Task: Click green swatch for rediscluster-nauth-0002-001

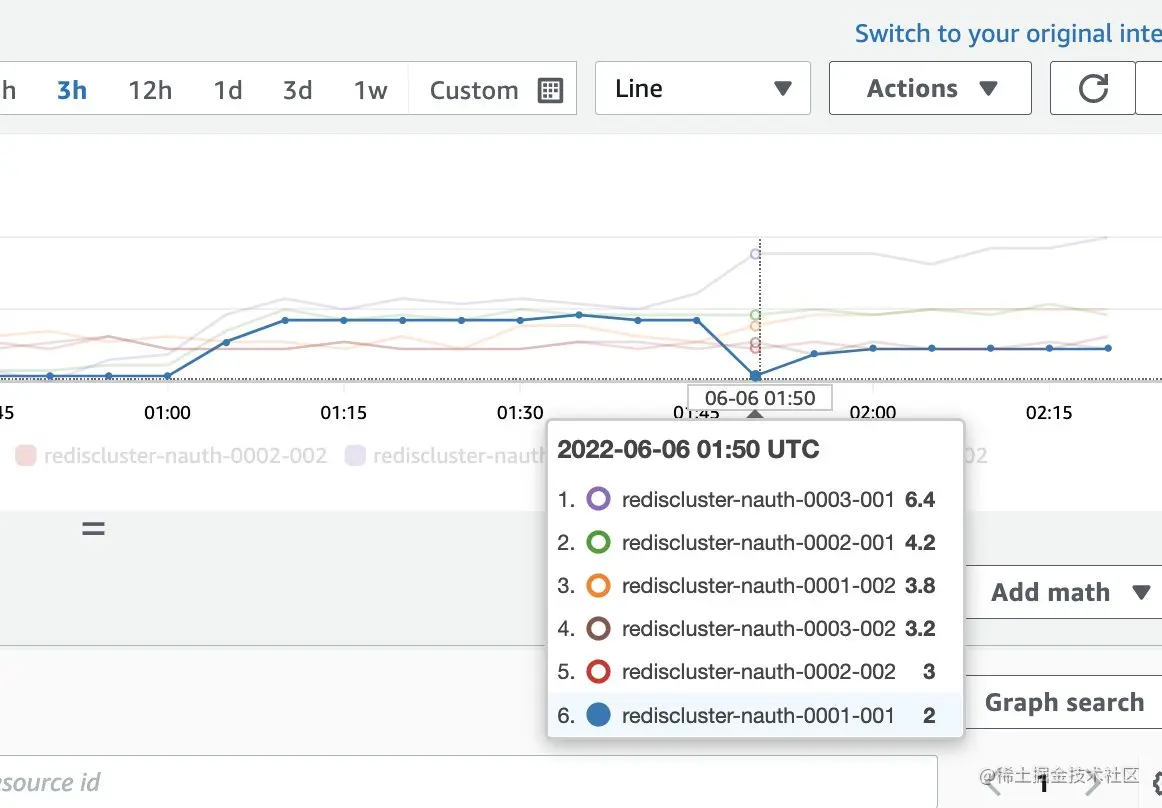Action: pos(598,542)
